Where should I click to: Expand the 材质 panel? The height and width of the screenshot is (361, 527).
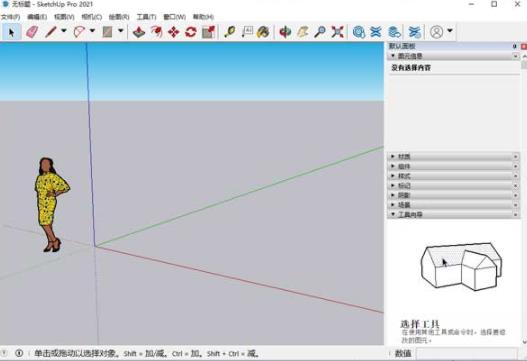click(393, 157)
